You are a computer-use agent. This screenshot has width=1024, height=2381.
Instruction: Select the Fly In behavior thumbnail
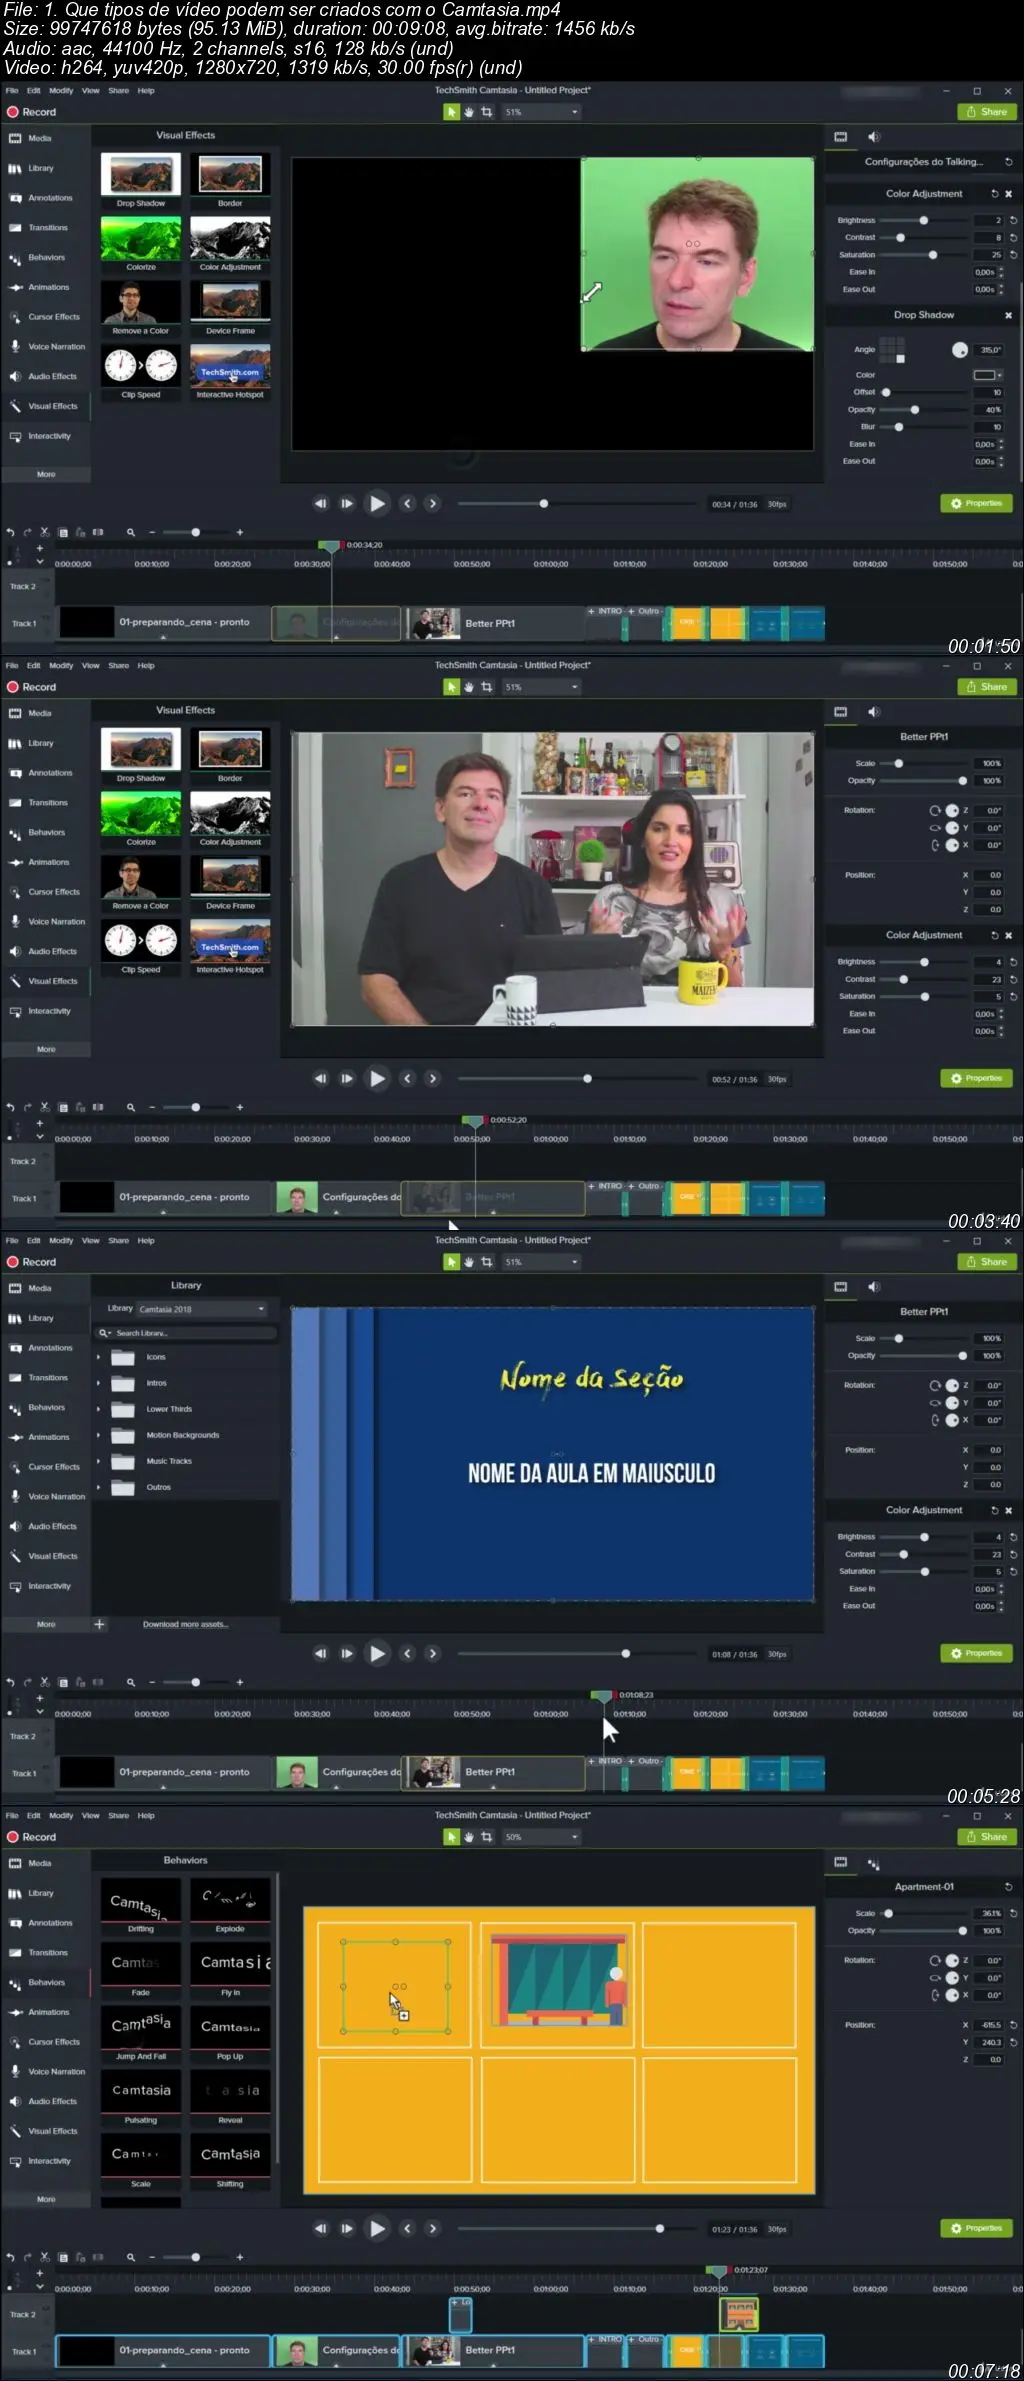pos(230,1963)
